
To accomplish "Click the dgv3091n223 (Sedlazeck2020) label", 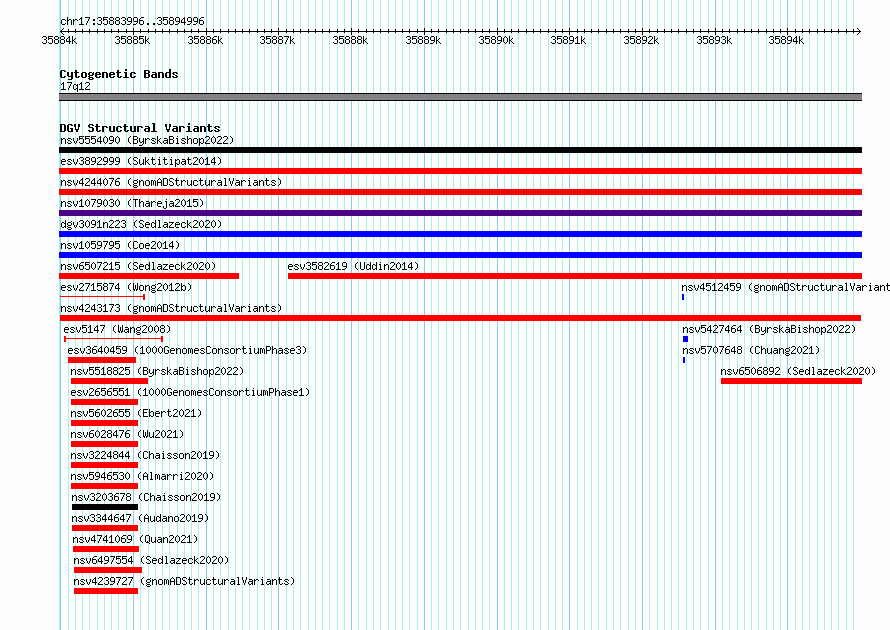I will pos(141,224).
